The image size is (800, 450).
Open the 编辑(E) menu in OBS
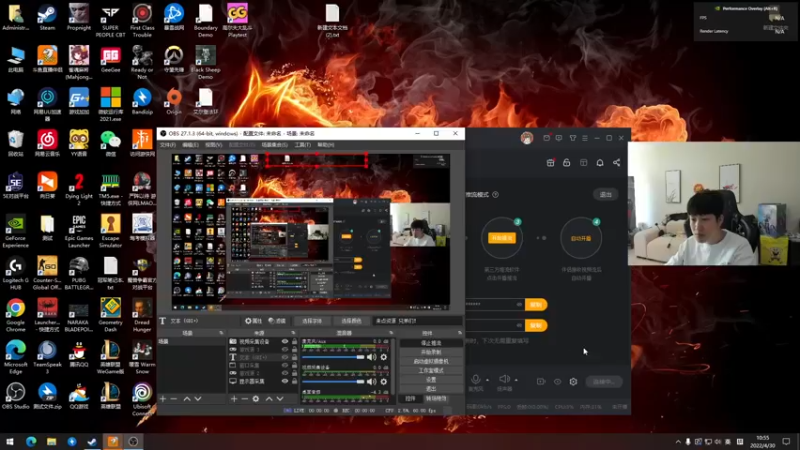tap(190, 145)
